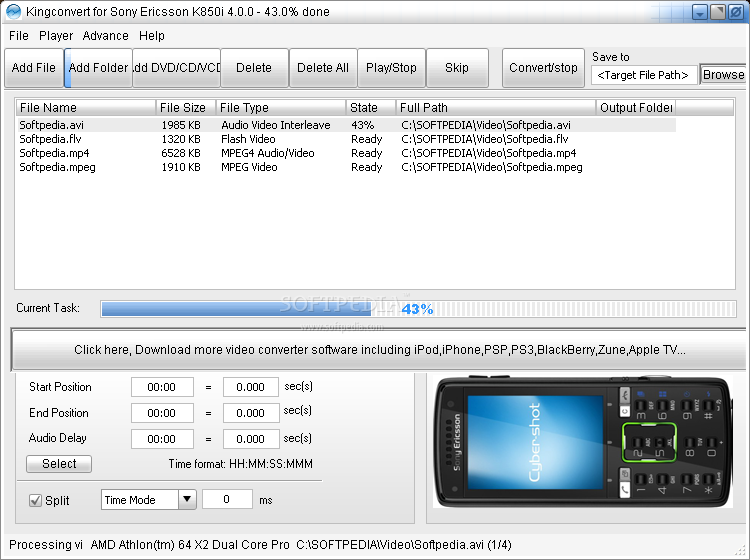Click the Target File Path field
This screenshot has width=750, height=560.
pos(644,75)
